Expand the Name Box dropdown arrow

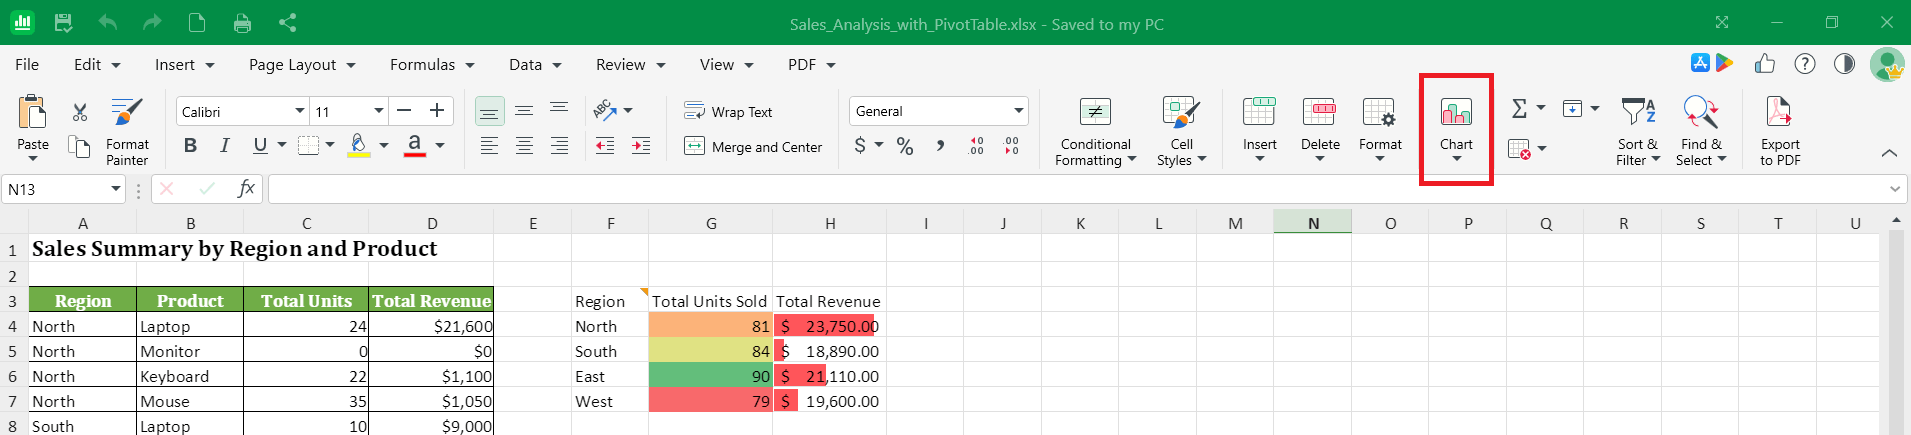[x=116, y=188]
